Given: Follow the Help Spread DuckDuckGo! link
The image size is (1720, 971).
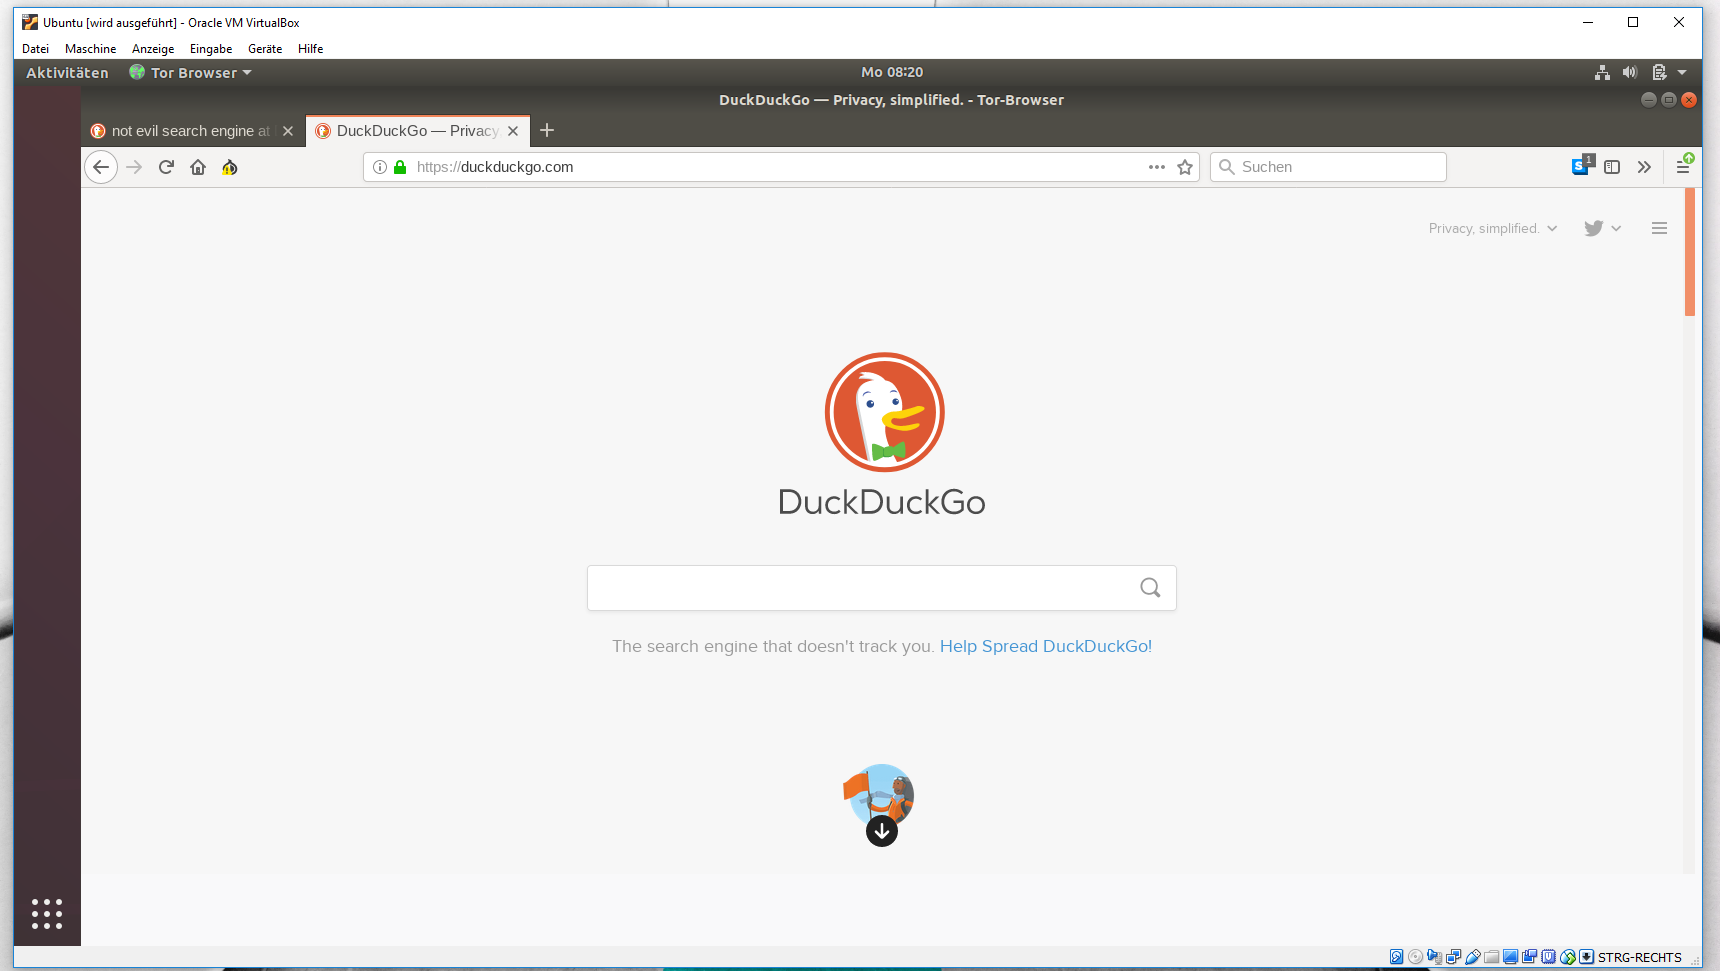Looking at the screenshot, I should pos(1046,646).
